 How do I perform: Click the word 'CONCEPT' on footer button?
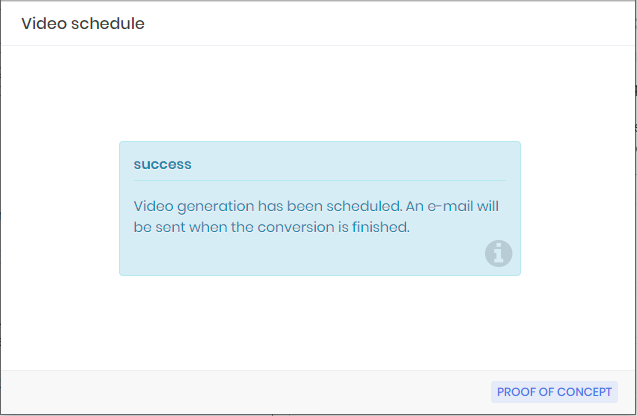tap(584, 392)
